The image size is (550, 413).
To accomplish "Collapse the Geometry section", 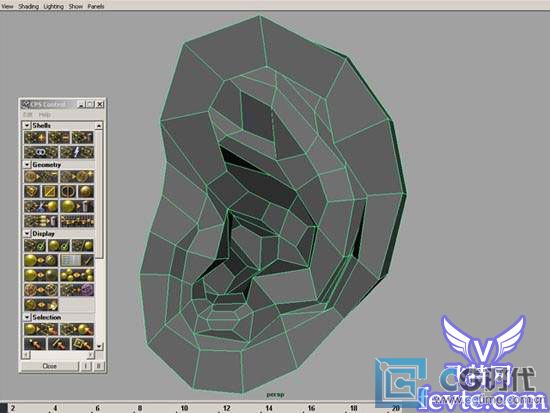I will (x=27, y=164).
